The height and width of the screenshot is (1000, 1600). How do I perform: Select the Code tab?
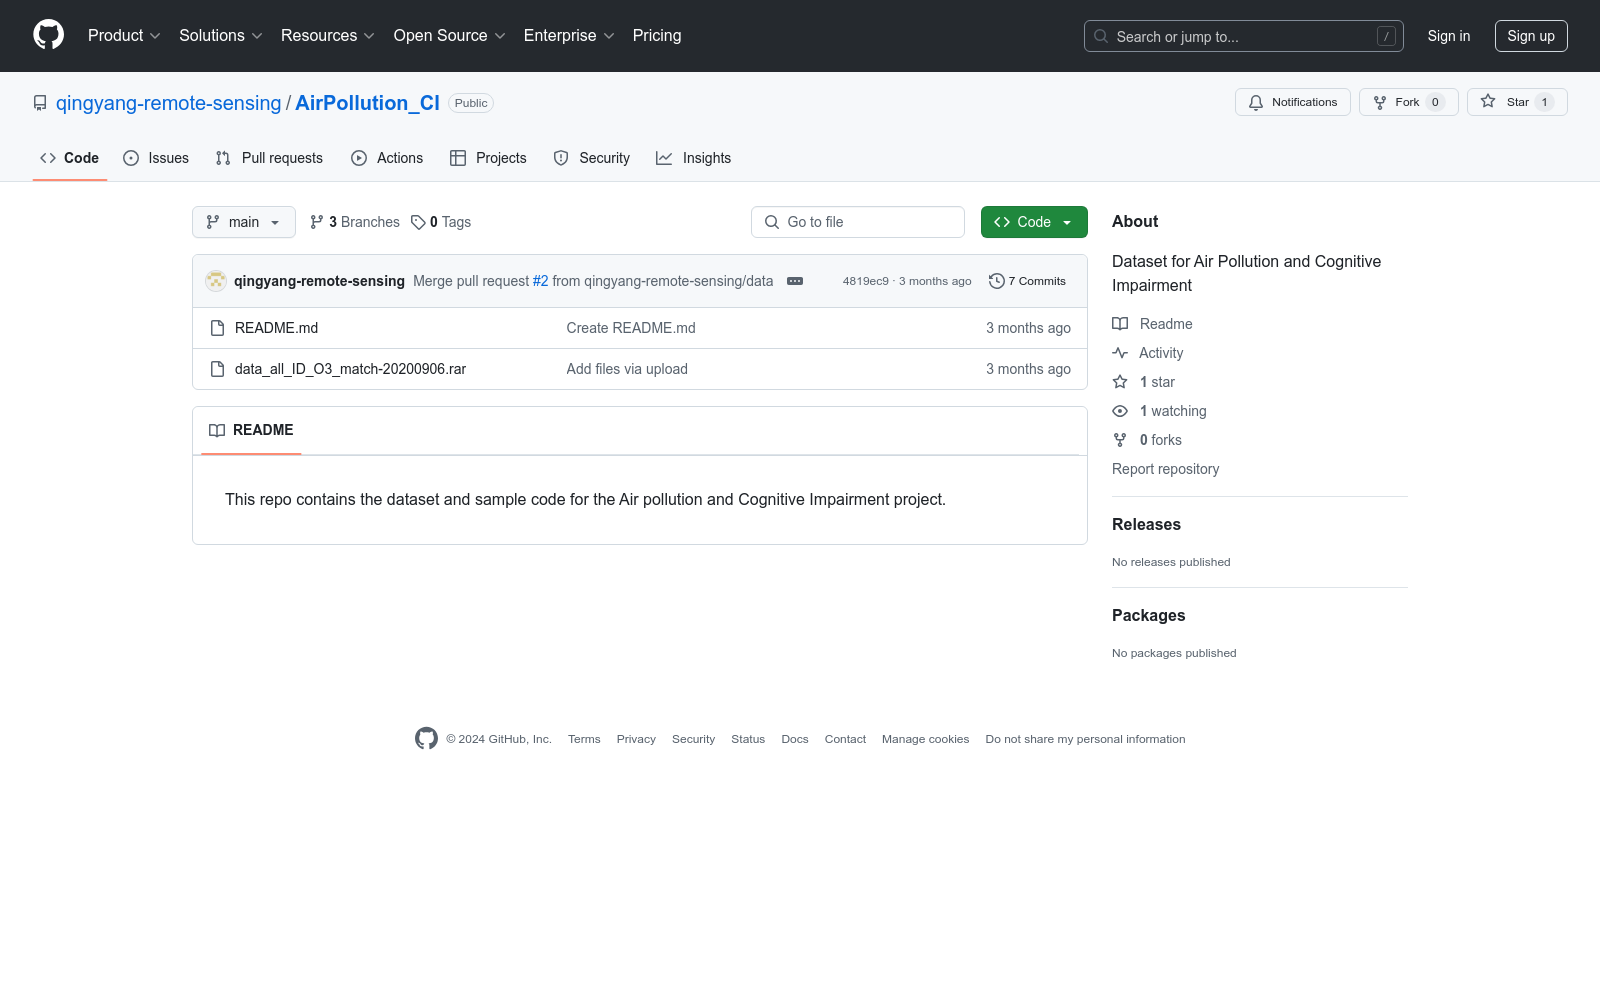[x=70, y=158]
